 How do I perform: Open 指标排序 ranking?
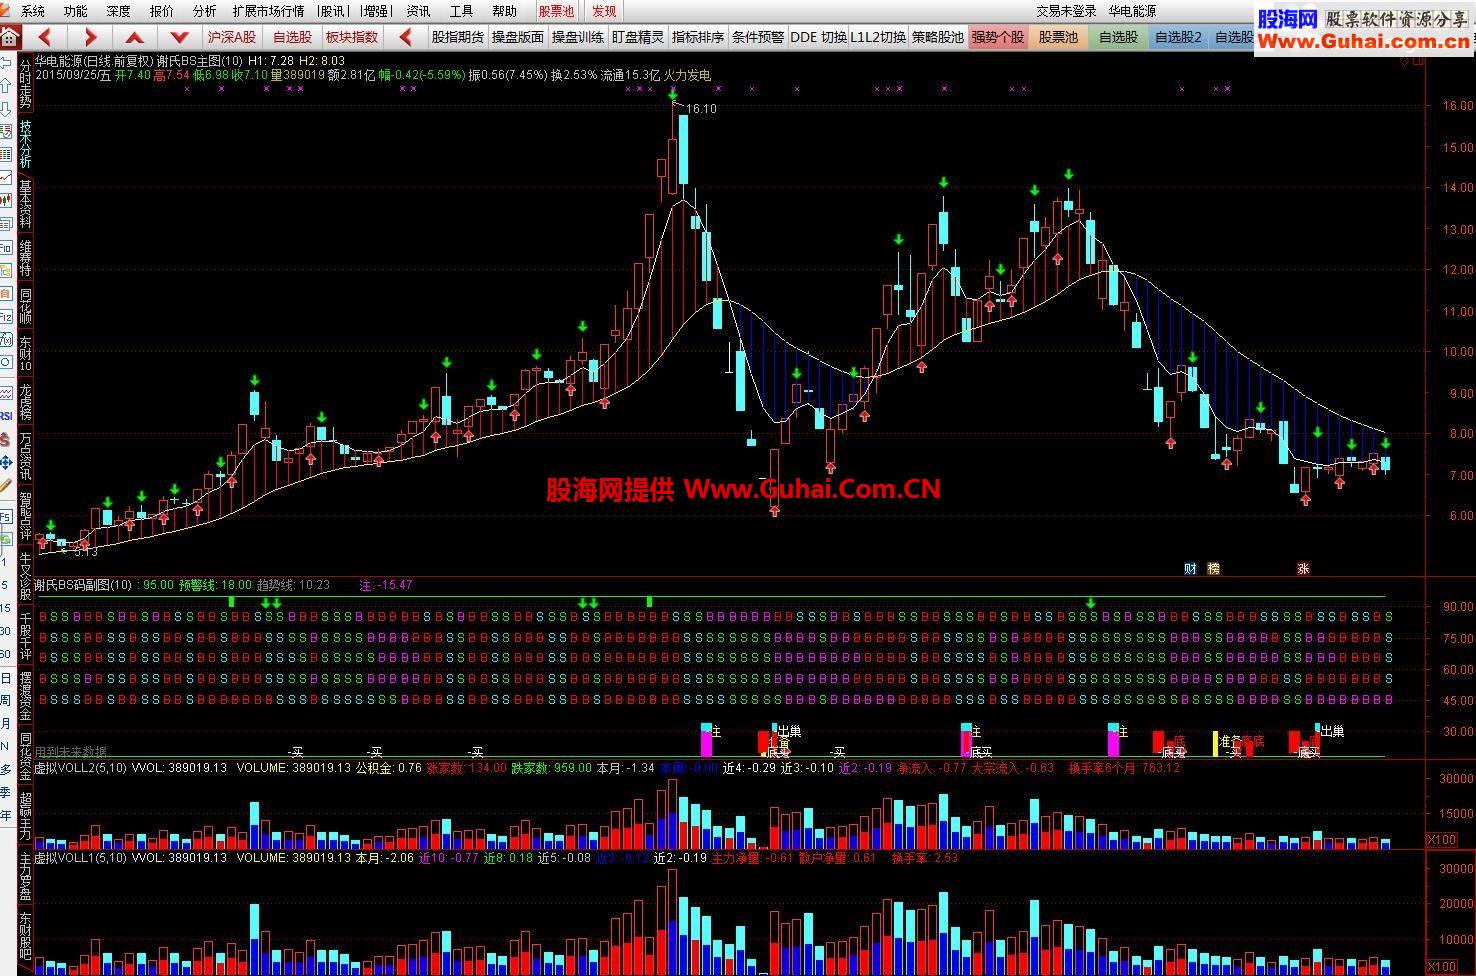click(x=698, y=37)
